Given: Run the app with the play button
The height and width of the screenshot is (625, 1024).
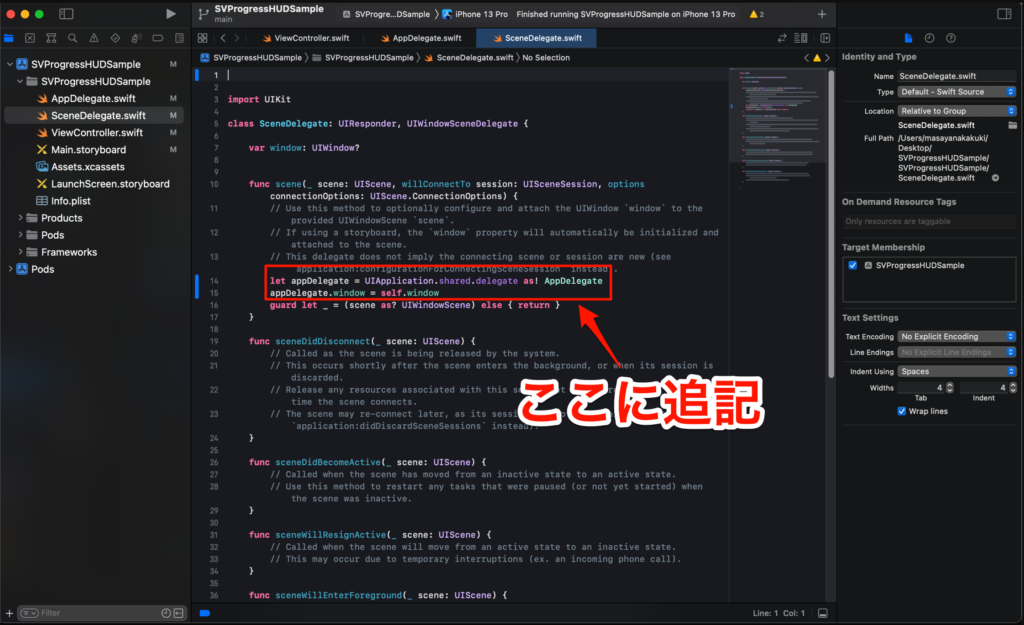Looking at the screenshot, I should point(171,13).
